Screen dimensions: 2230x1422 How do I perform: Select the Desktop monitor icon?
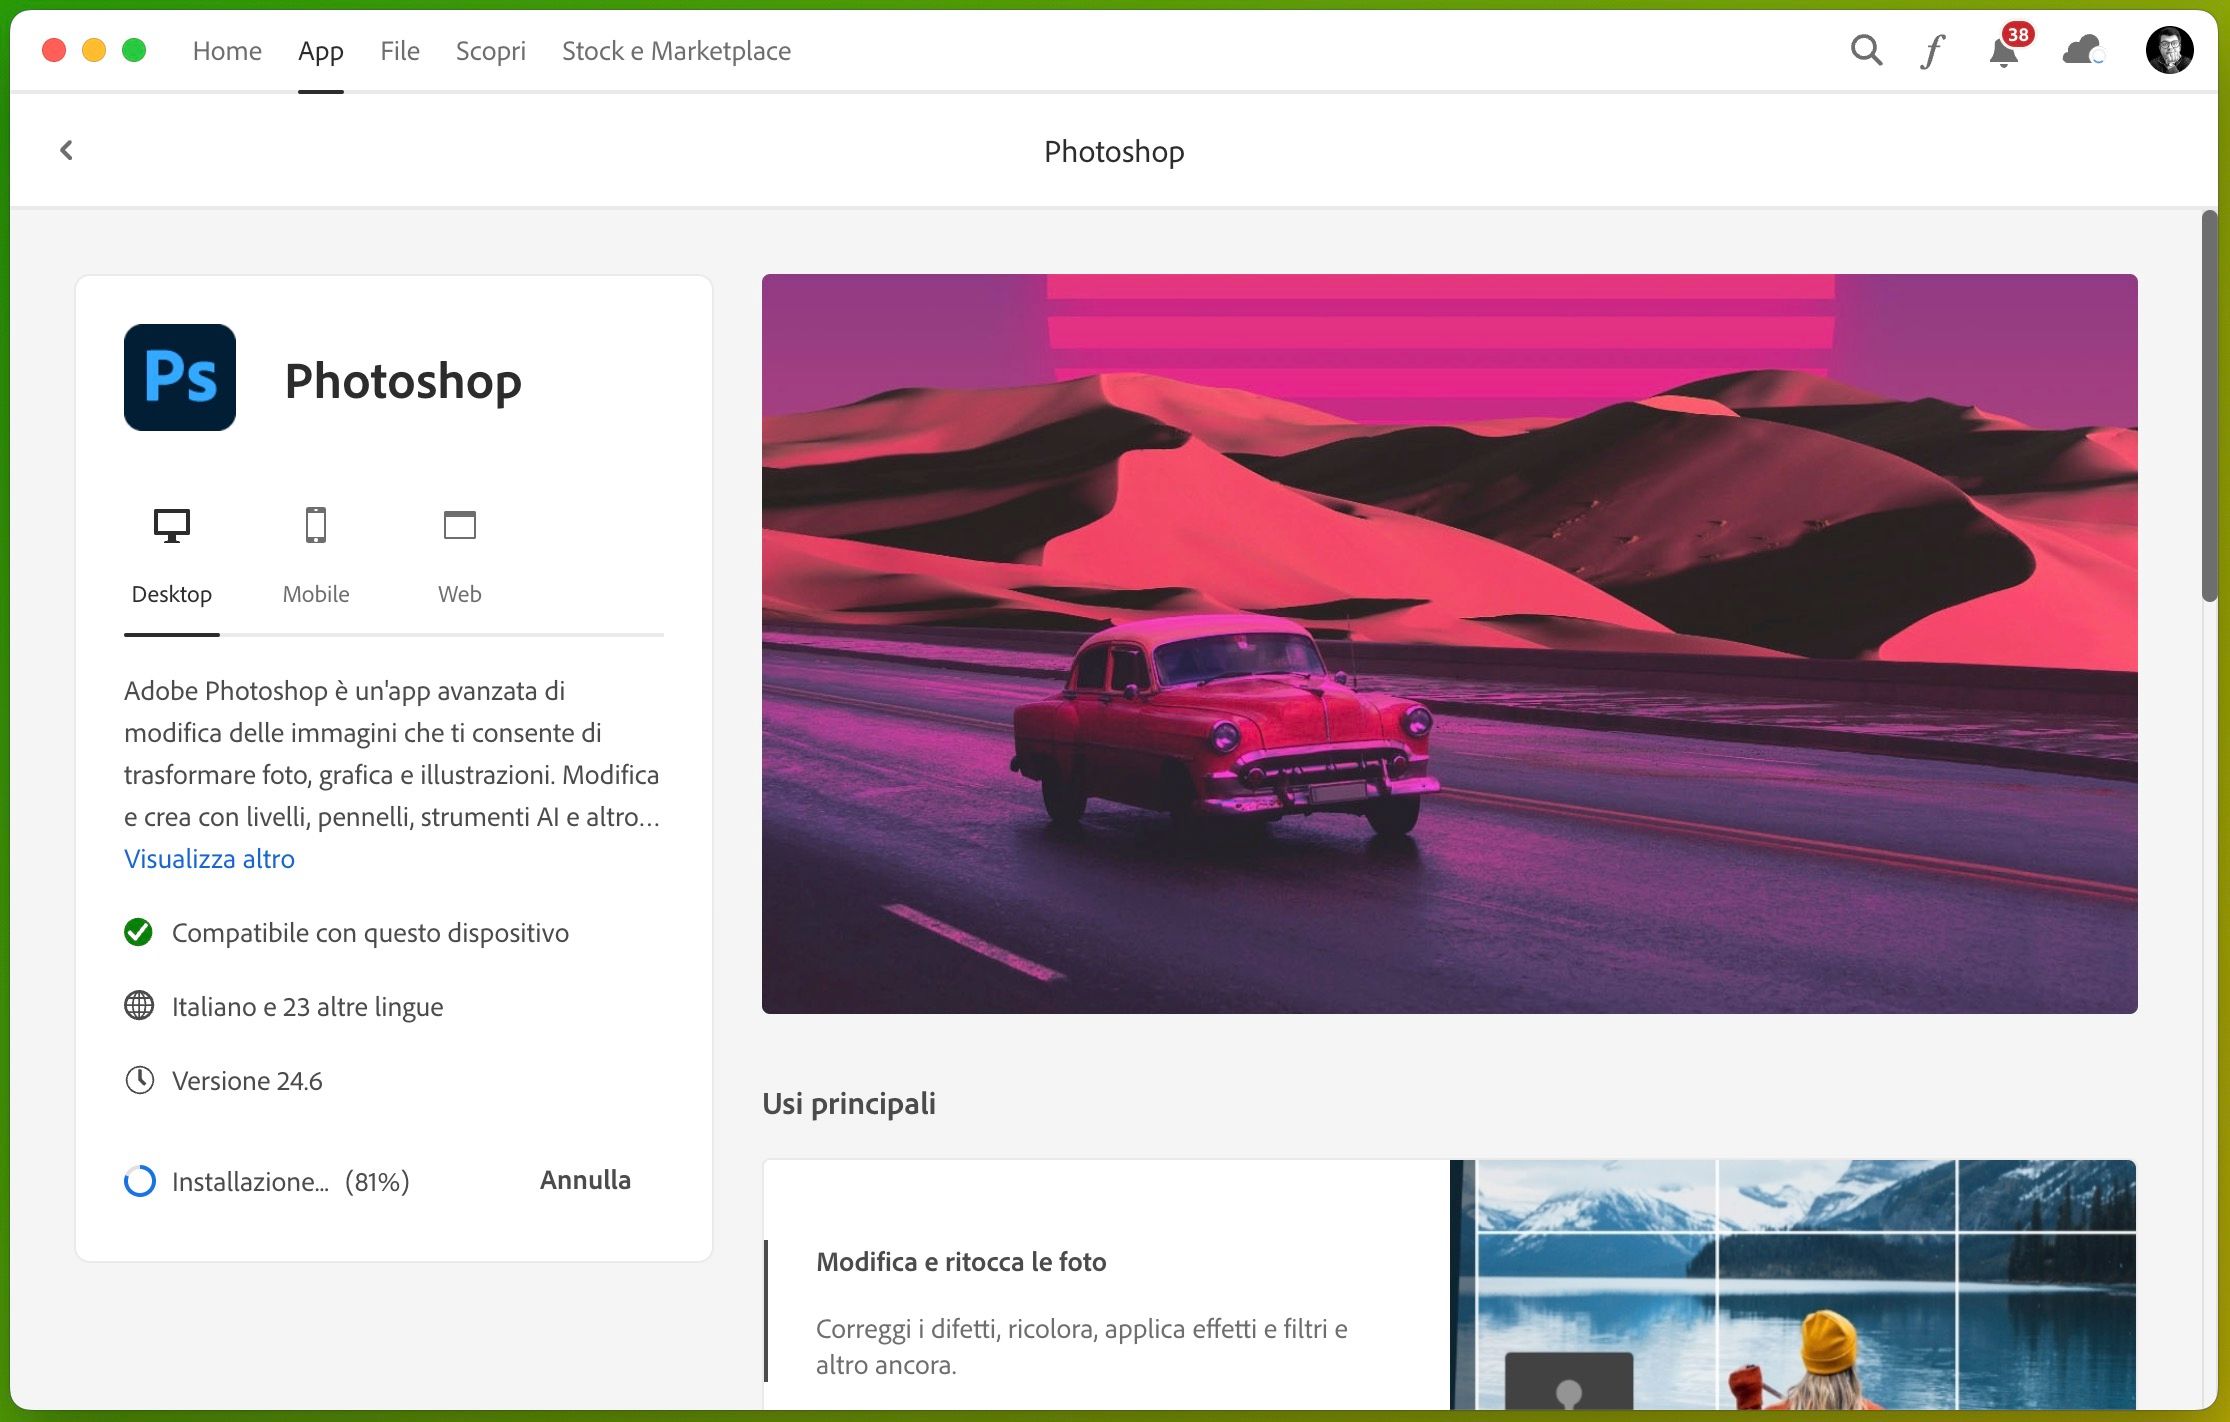click(x=172, y=525)
